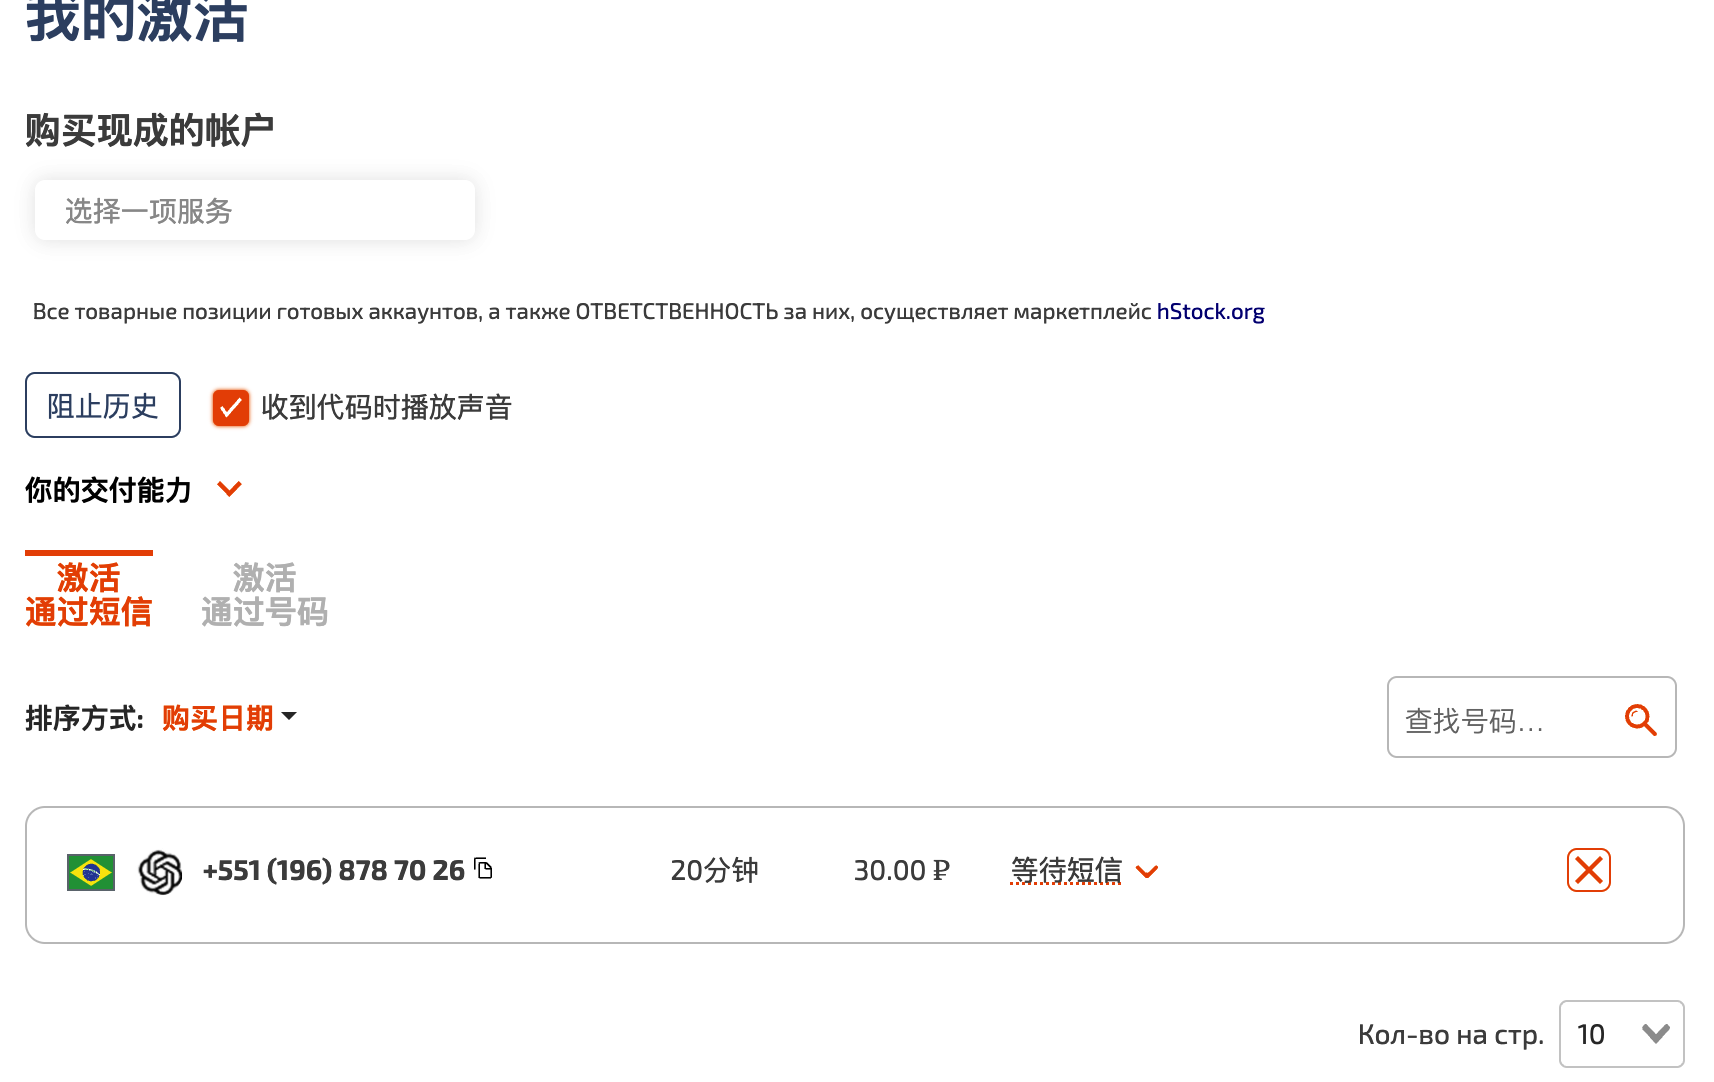This screenshot has height=1082, width=1714.
Task: Click the 阻止历史 button
Action: (x=103, y=405)
